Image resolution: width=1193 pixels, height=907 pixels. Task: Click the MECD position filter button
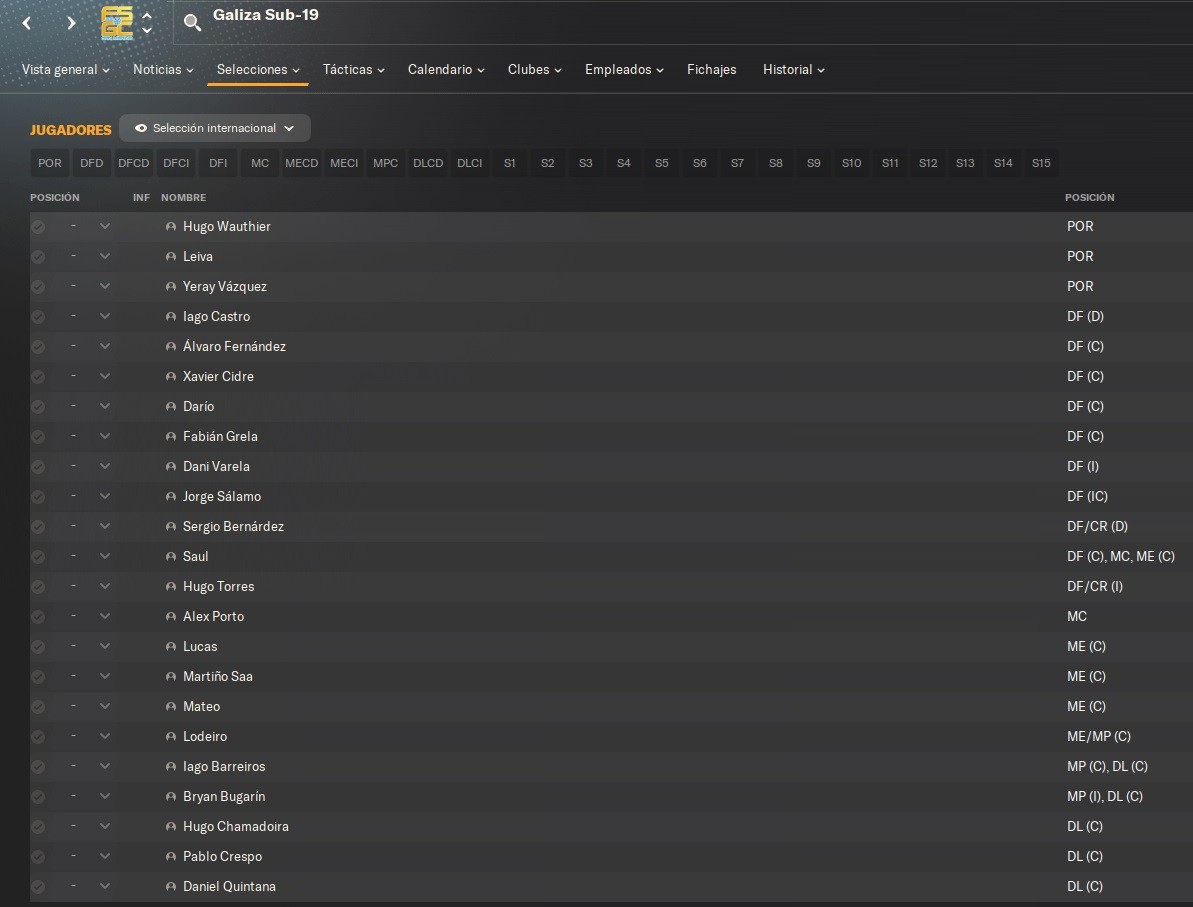pyautogui.click(x=302, y=163)
